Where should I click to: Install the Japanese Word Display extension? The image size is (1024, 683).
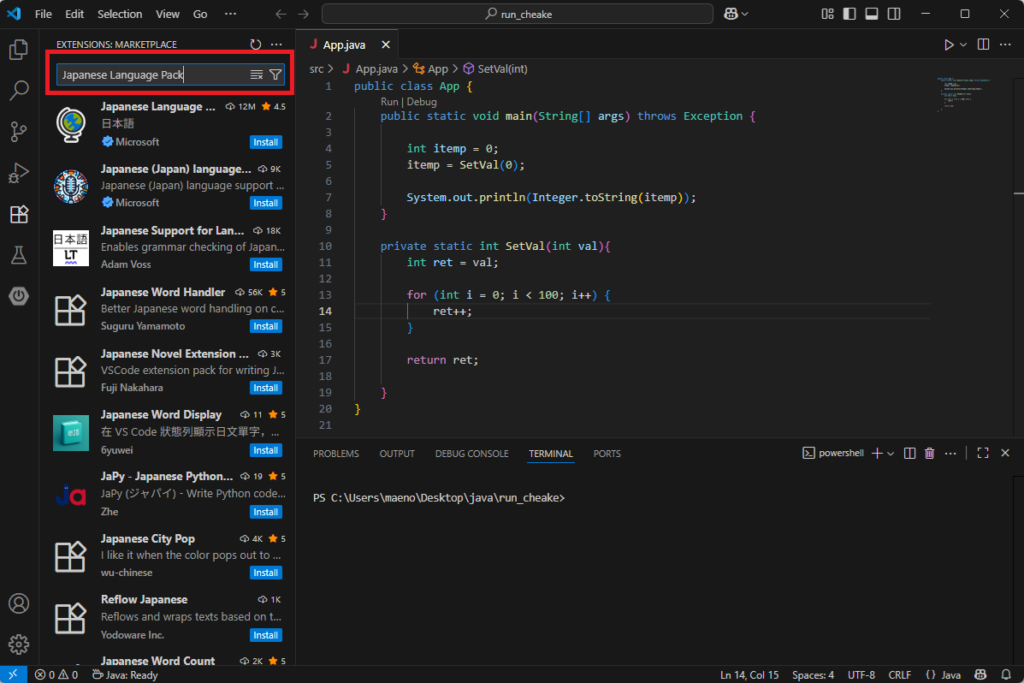266,450
